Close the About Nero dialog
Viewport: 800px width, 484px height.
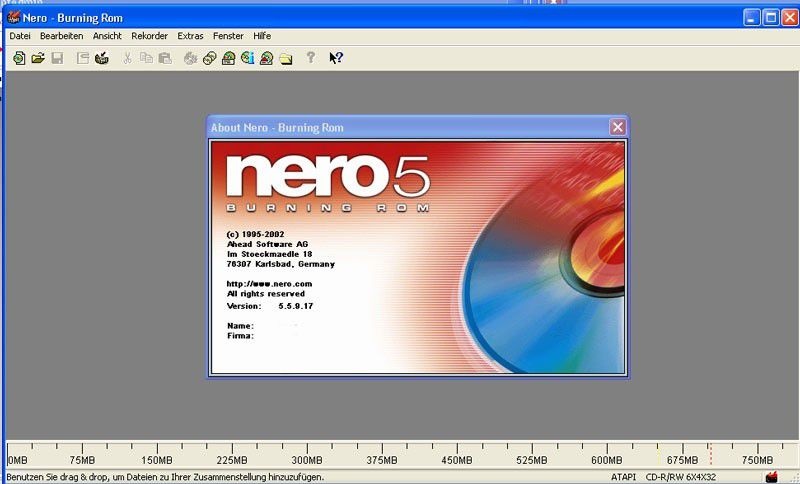(617, 127)
